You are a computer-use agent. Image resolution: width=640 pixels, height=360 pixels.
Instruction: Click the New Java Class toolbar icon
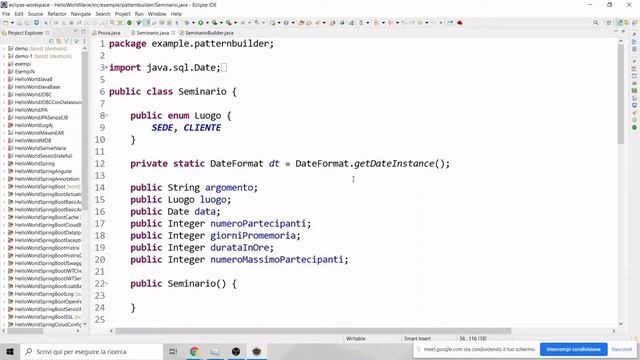[x=286, y=23]
